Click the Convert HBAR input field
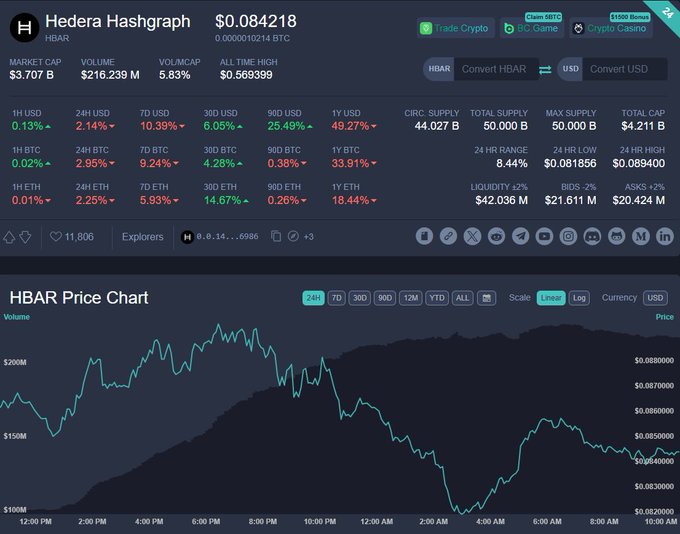Viewport: 680px width, 534px height. pos(496,69)
